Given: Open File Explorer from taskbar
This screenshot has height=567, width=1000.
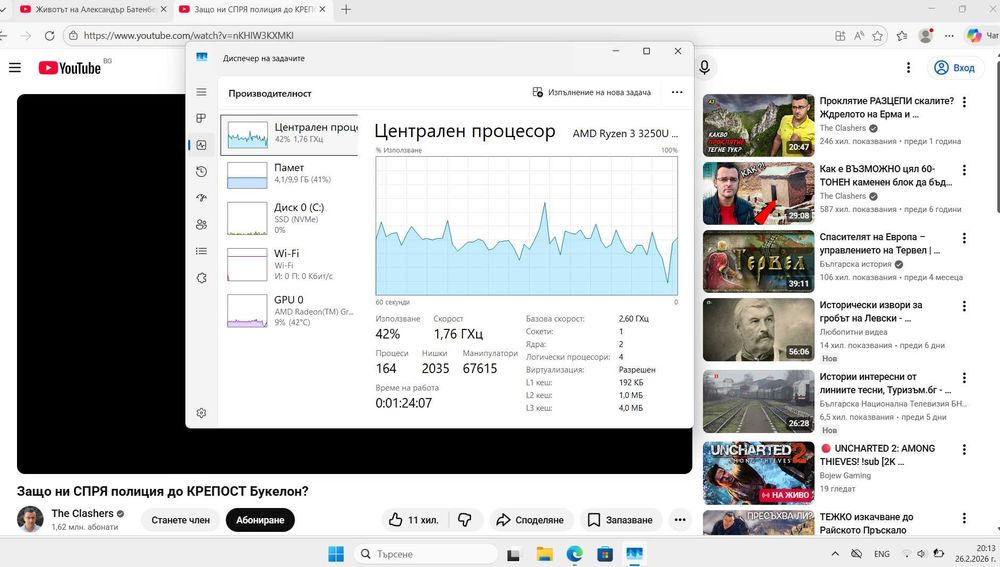Looking at the screenshot, I should click(x=544, y=554).
